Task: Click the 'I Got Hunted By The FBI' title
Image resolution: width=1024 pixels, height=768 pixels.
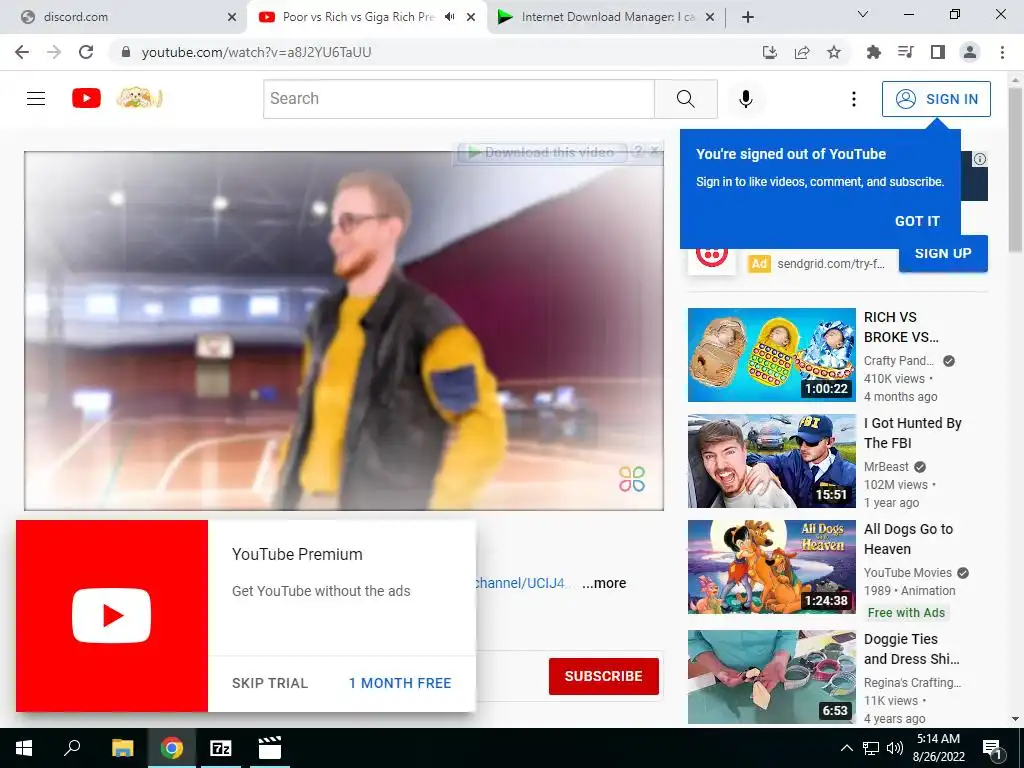Action: 912,433
